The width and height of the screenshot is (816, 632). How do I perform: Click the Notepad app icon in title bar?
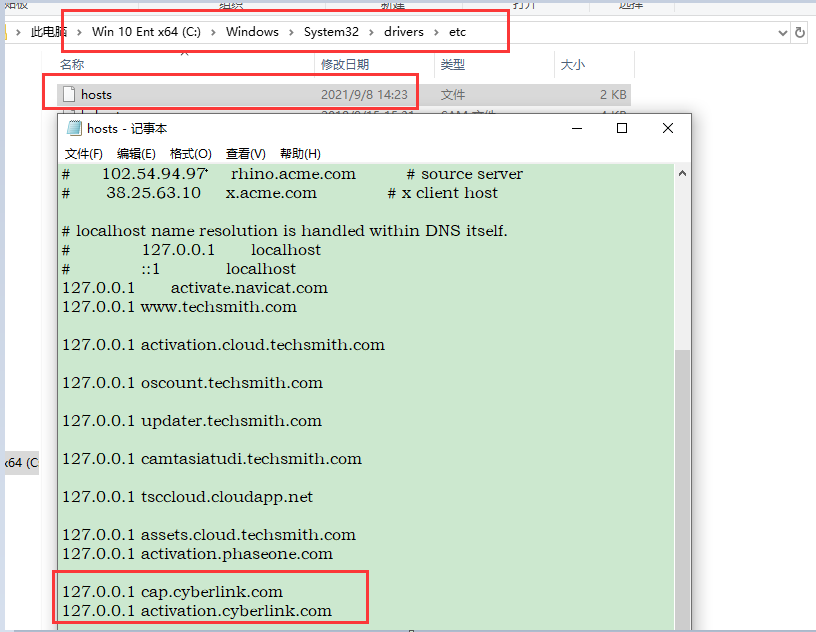pos(74,128)
